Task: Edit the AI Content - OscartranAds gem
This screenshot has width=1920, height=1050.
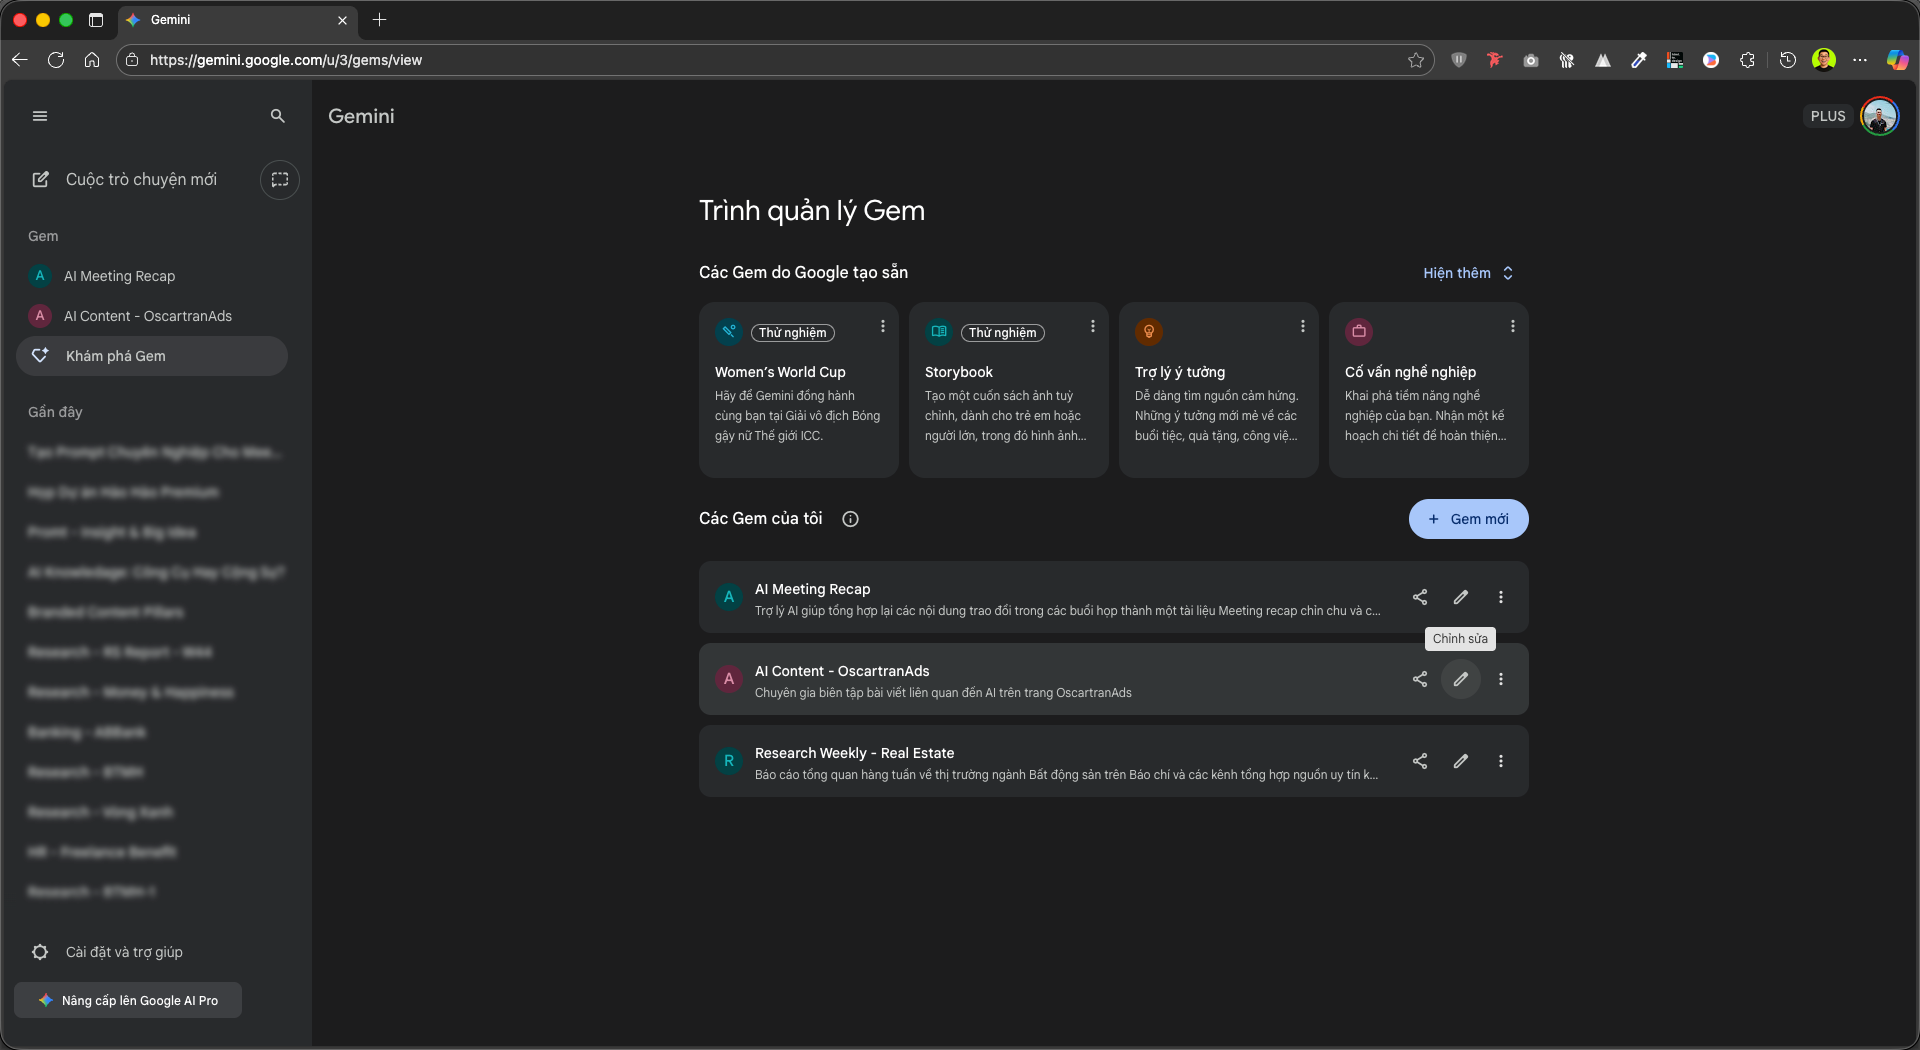Action: tap(1460, 679)
